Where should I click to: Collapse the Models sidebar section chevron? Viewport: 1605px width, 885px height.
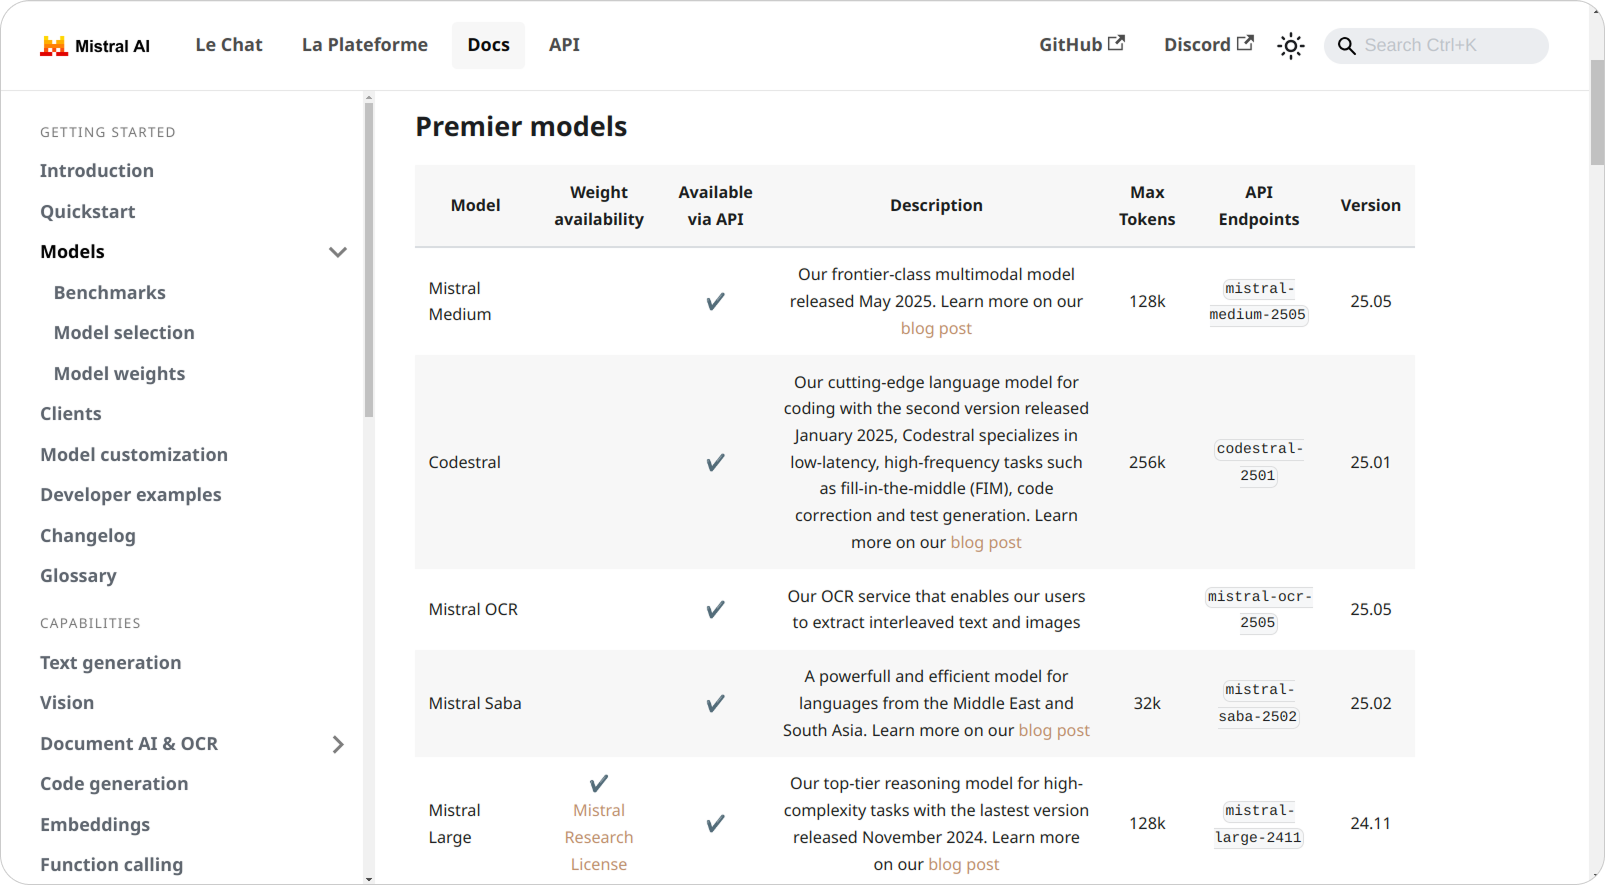[x=338, y=252]
